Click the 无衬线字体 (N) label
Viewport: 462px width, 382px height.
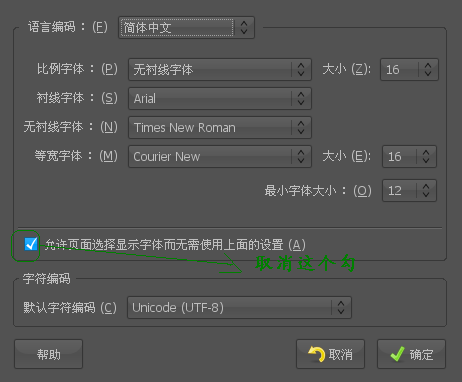[70, 127]
